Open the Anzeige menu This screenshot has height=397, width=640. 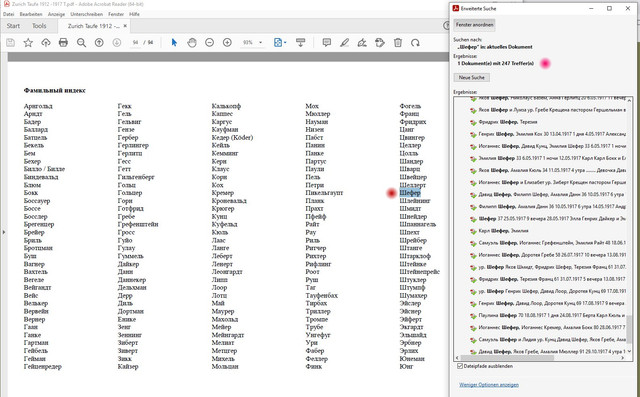56,14
